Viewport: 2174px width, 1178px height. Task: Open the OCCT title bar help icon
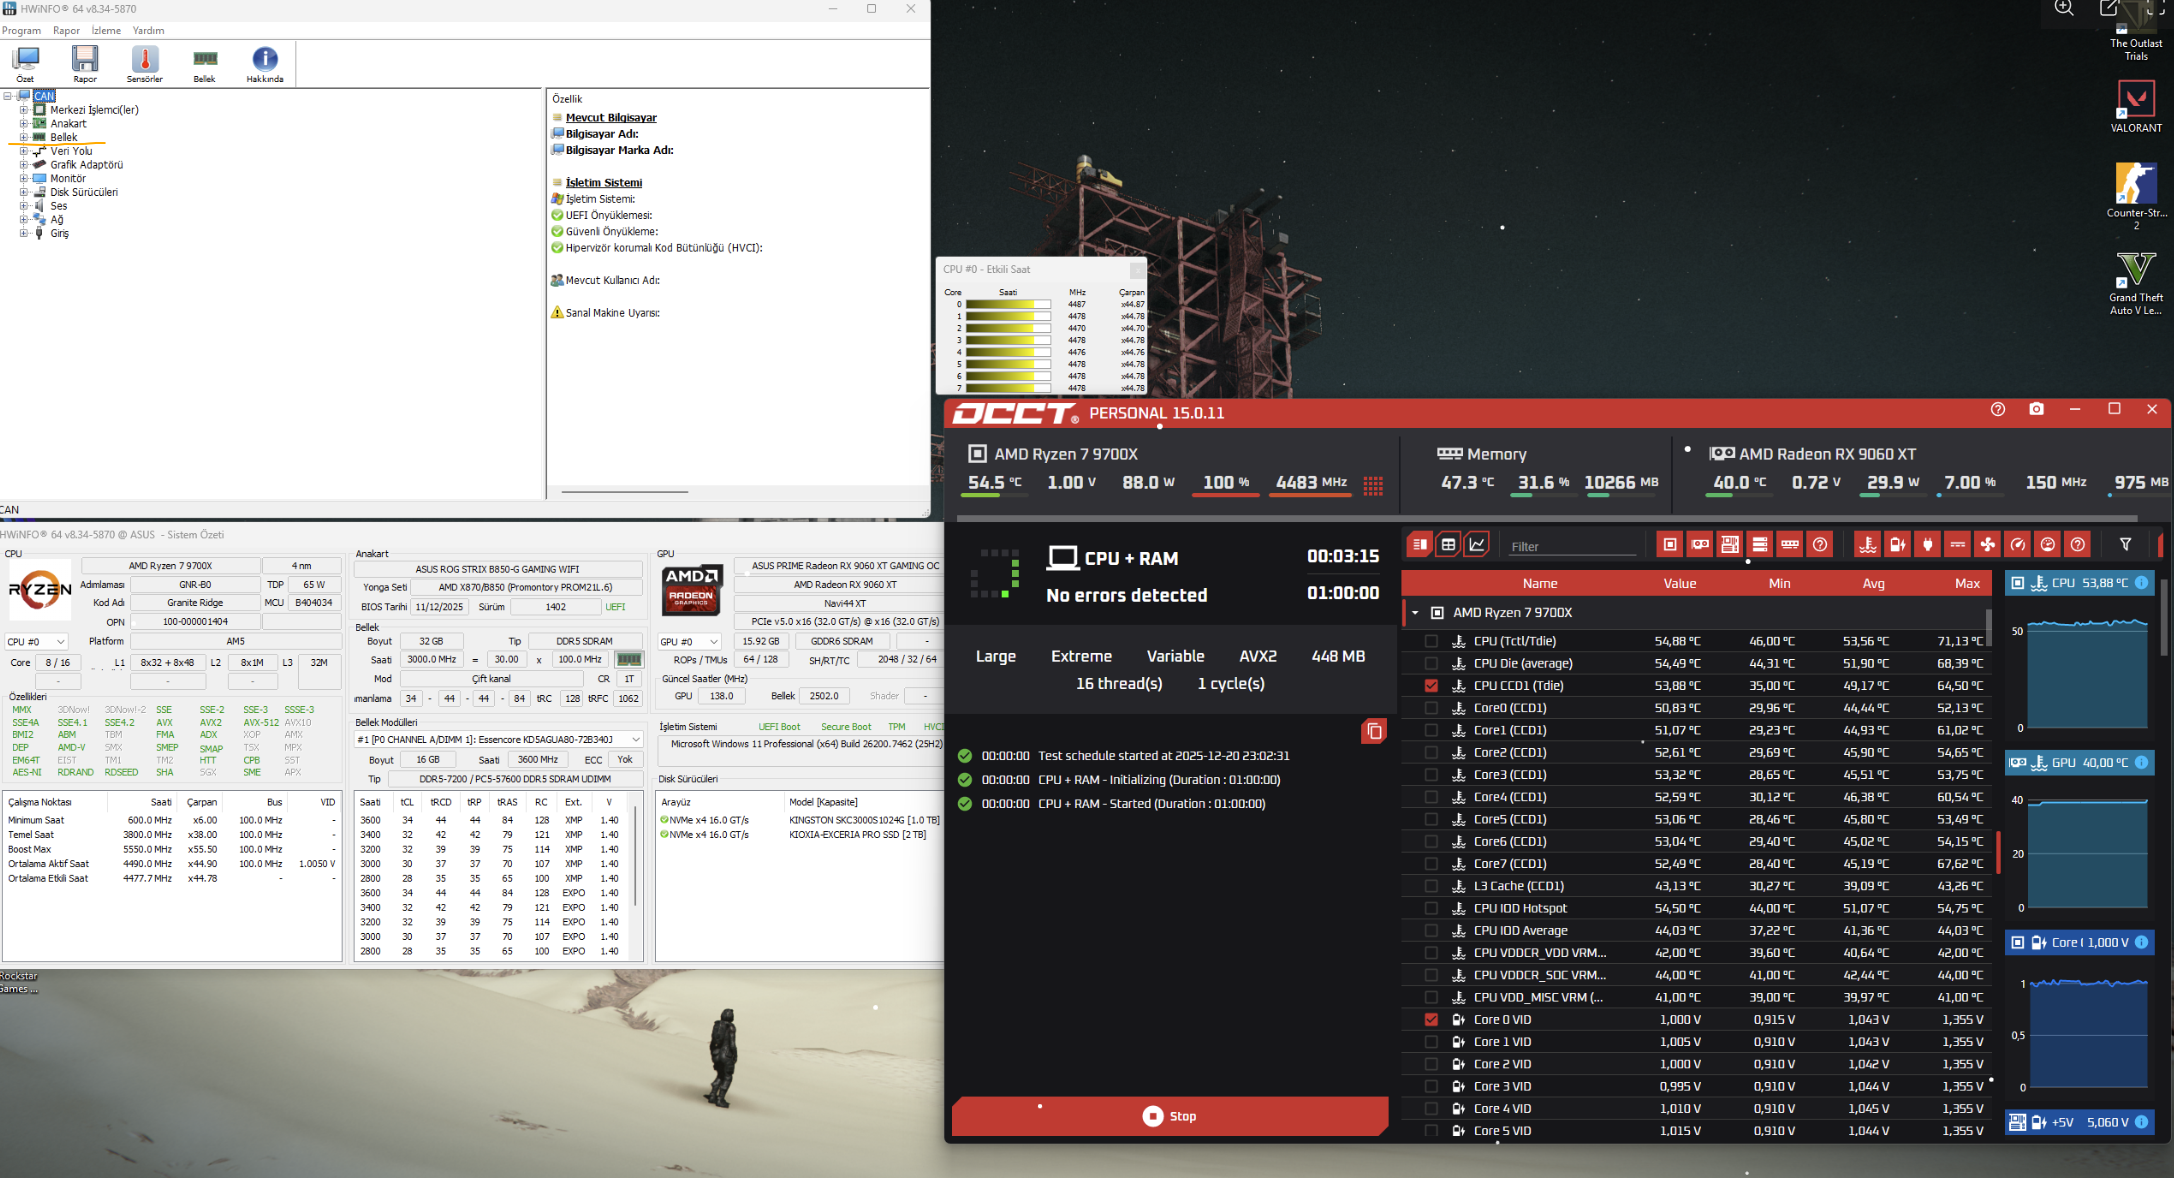pyautogui.click(x=1998, y=409)
